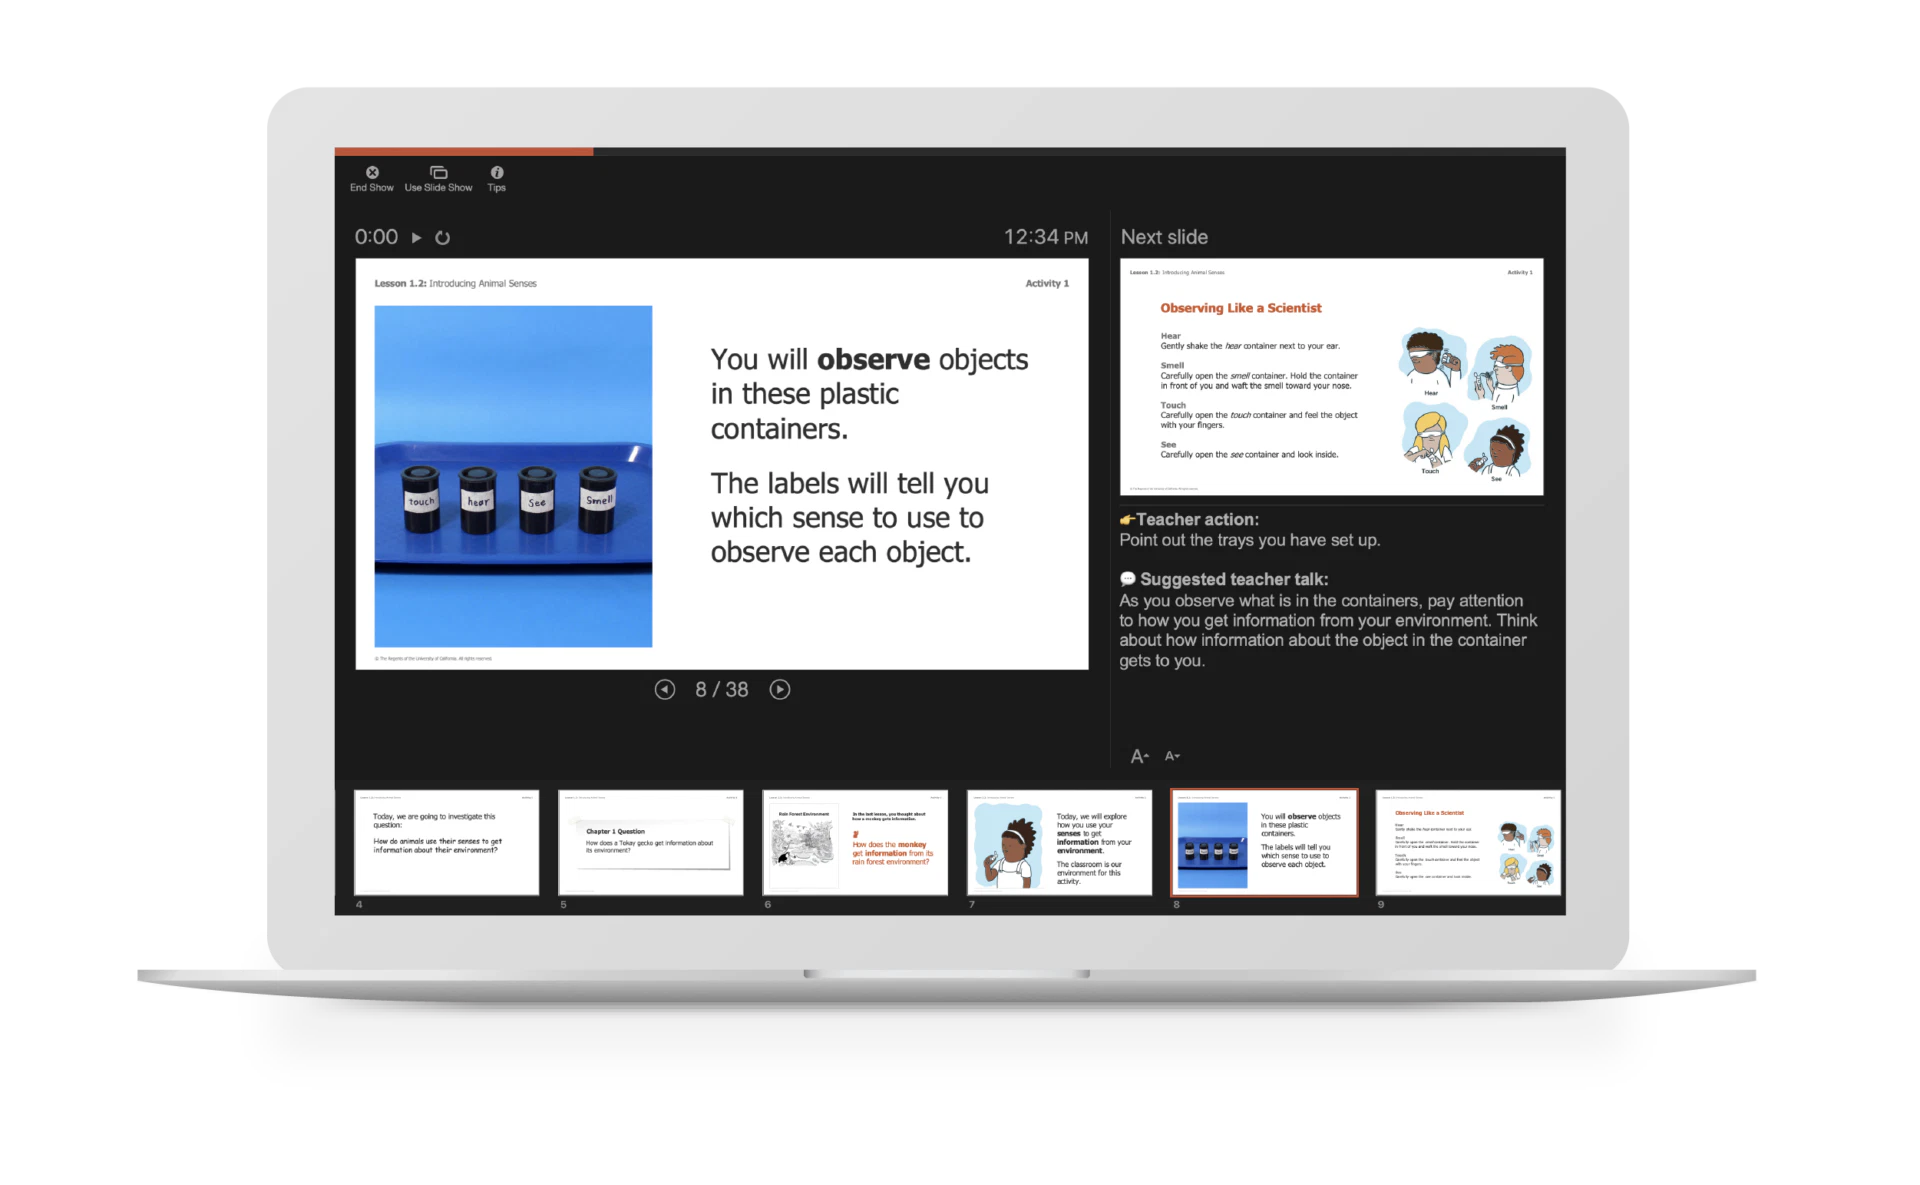This screenshot has height=1185, width=1920.
Task: Open presenter Tips
Action: 496,180
